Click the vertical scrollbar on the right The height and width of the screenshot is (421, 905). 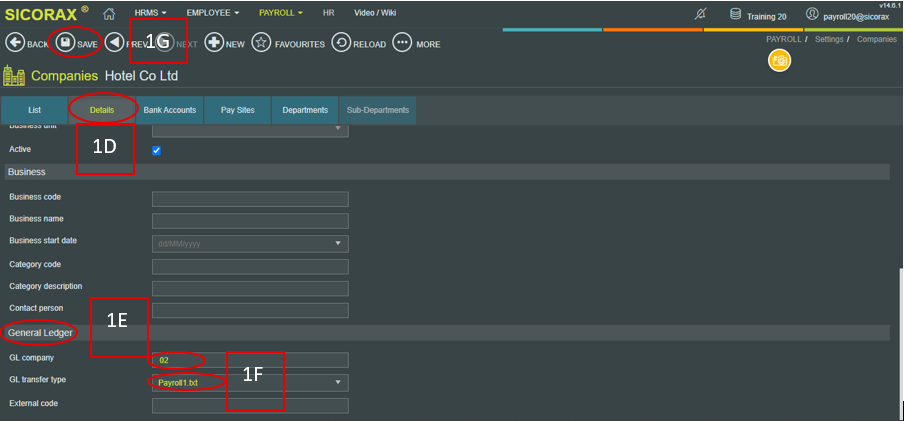point(900,342)
